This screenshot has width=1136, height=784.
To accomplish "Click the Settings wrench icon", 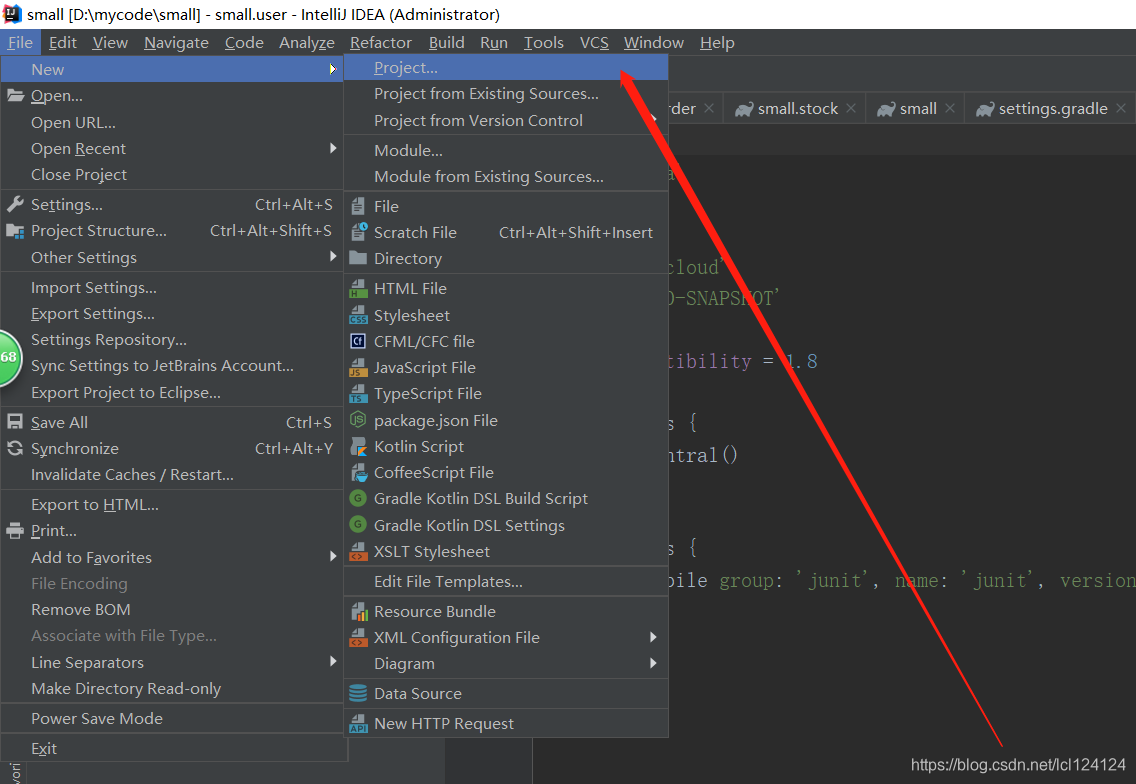I will pyautogui.click(x=15, y=204).
